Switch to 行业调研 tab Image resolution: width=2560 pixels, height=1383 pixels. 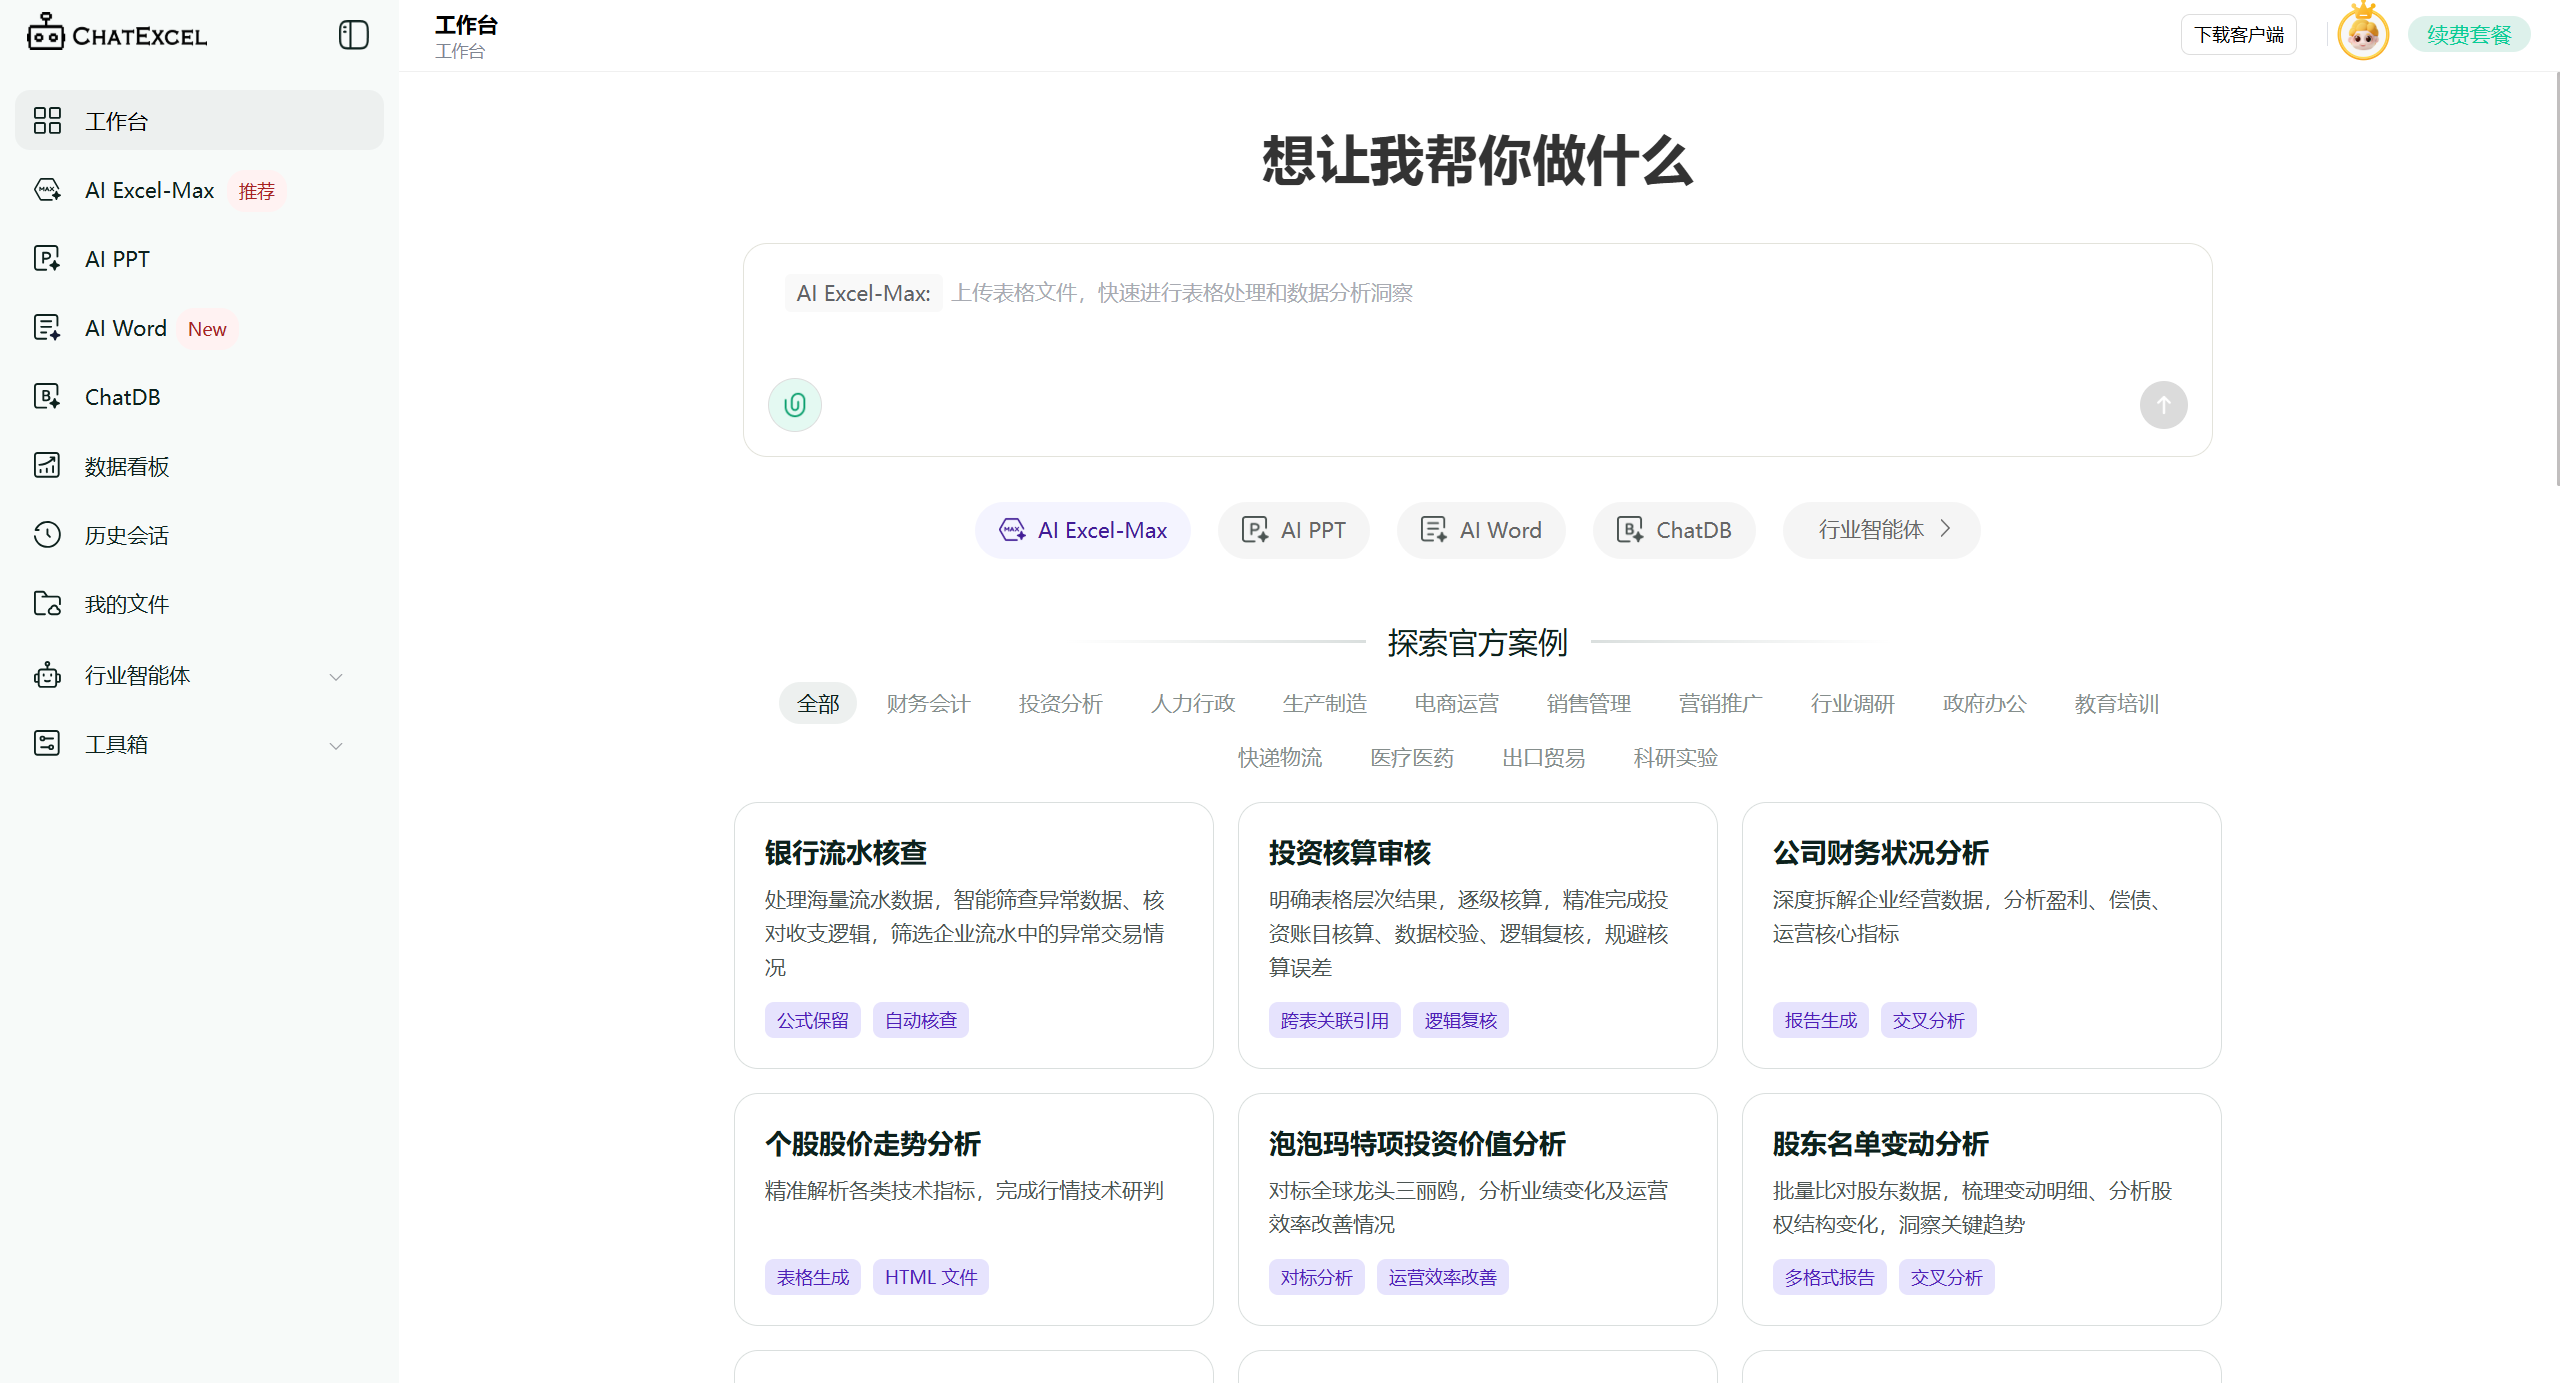[1852, 704]
